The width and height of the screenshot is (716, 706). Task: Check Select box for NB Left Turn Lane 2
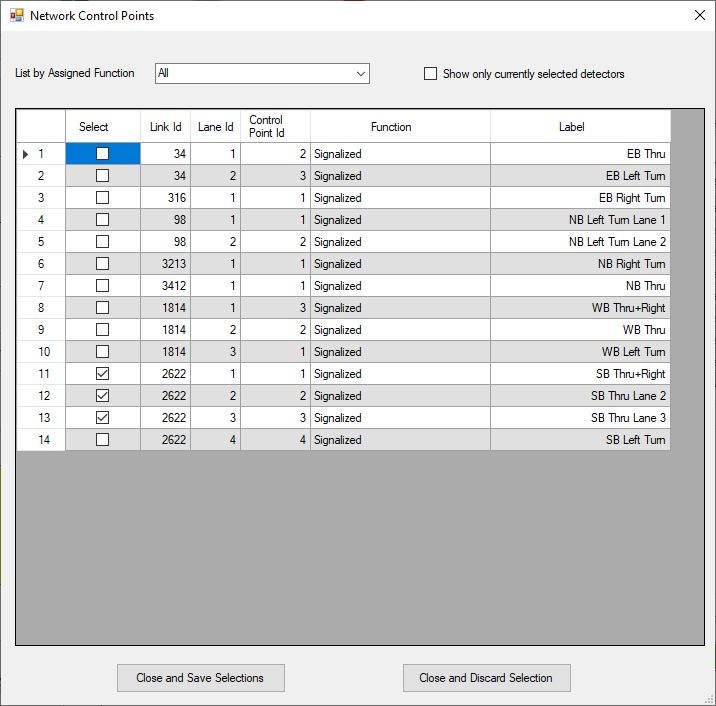tap(102, 242)
